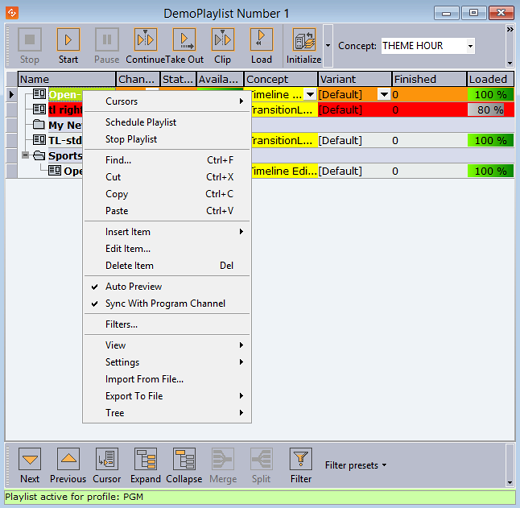The height and width of the screenshot is (508, 520).
Task: Click the Take Out icon
Action: 184,40
